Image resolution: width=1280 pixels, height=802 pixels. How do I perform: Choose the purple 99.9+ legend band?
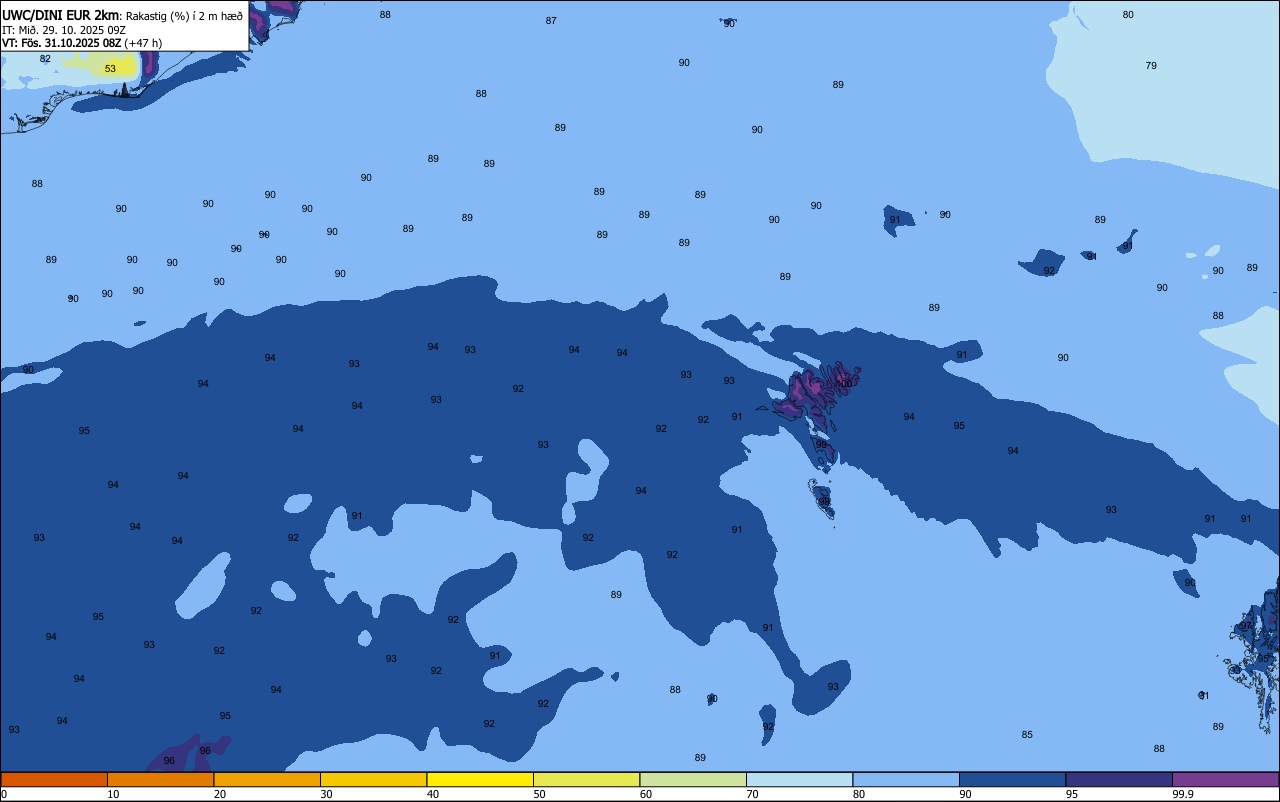click(x=1225, y=779)
